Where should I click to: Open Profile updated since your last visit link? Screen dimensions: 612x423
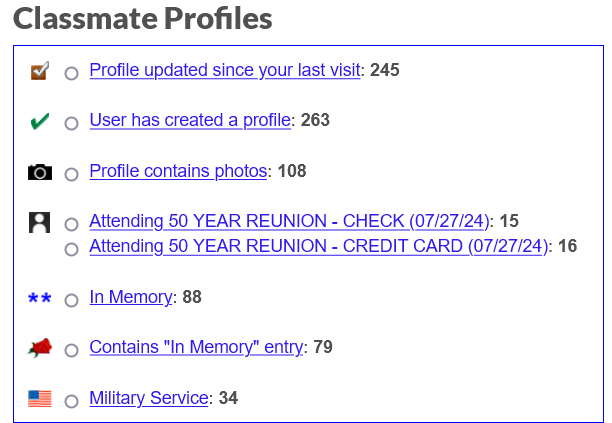(225, 71)
